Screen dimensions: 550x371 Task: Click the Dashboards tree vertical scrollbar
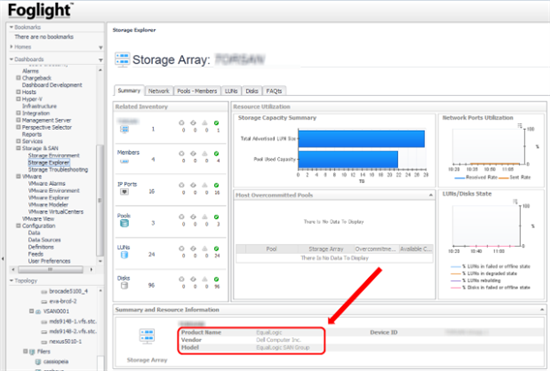100,200
